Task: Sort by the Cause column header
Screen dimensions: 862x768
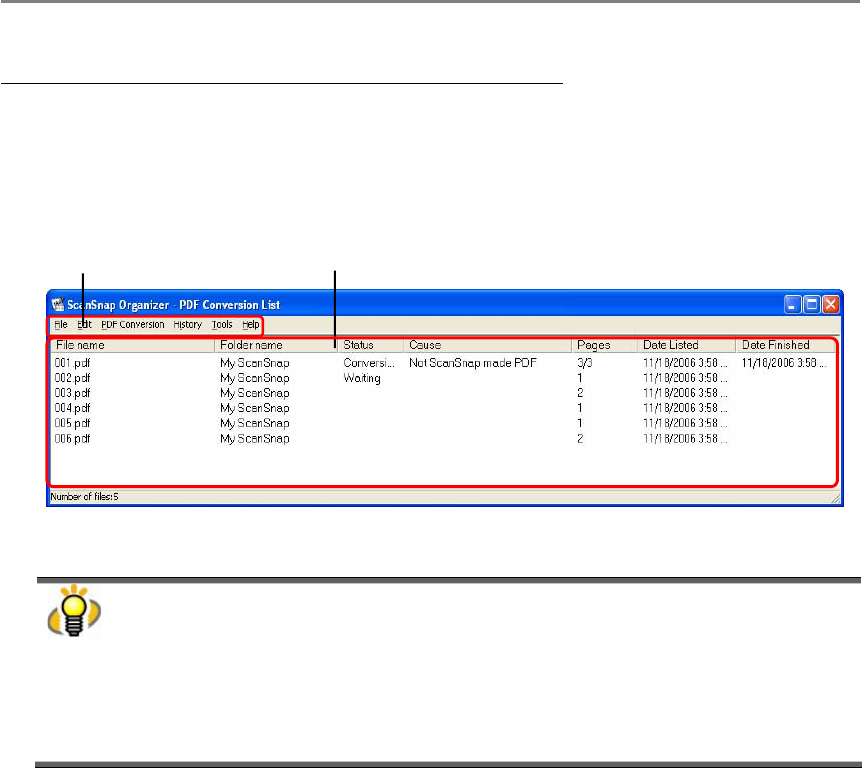Action: (488, 345)
